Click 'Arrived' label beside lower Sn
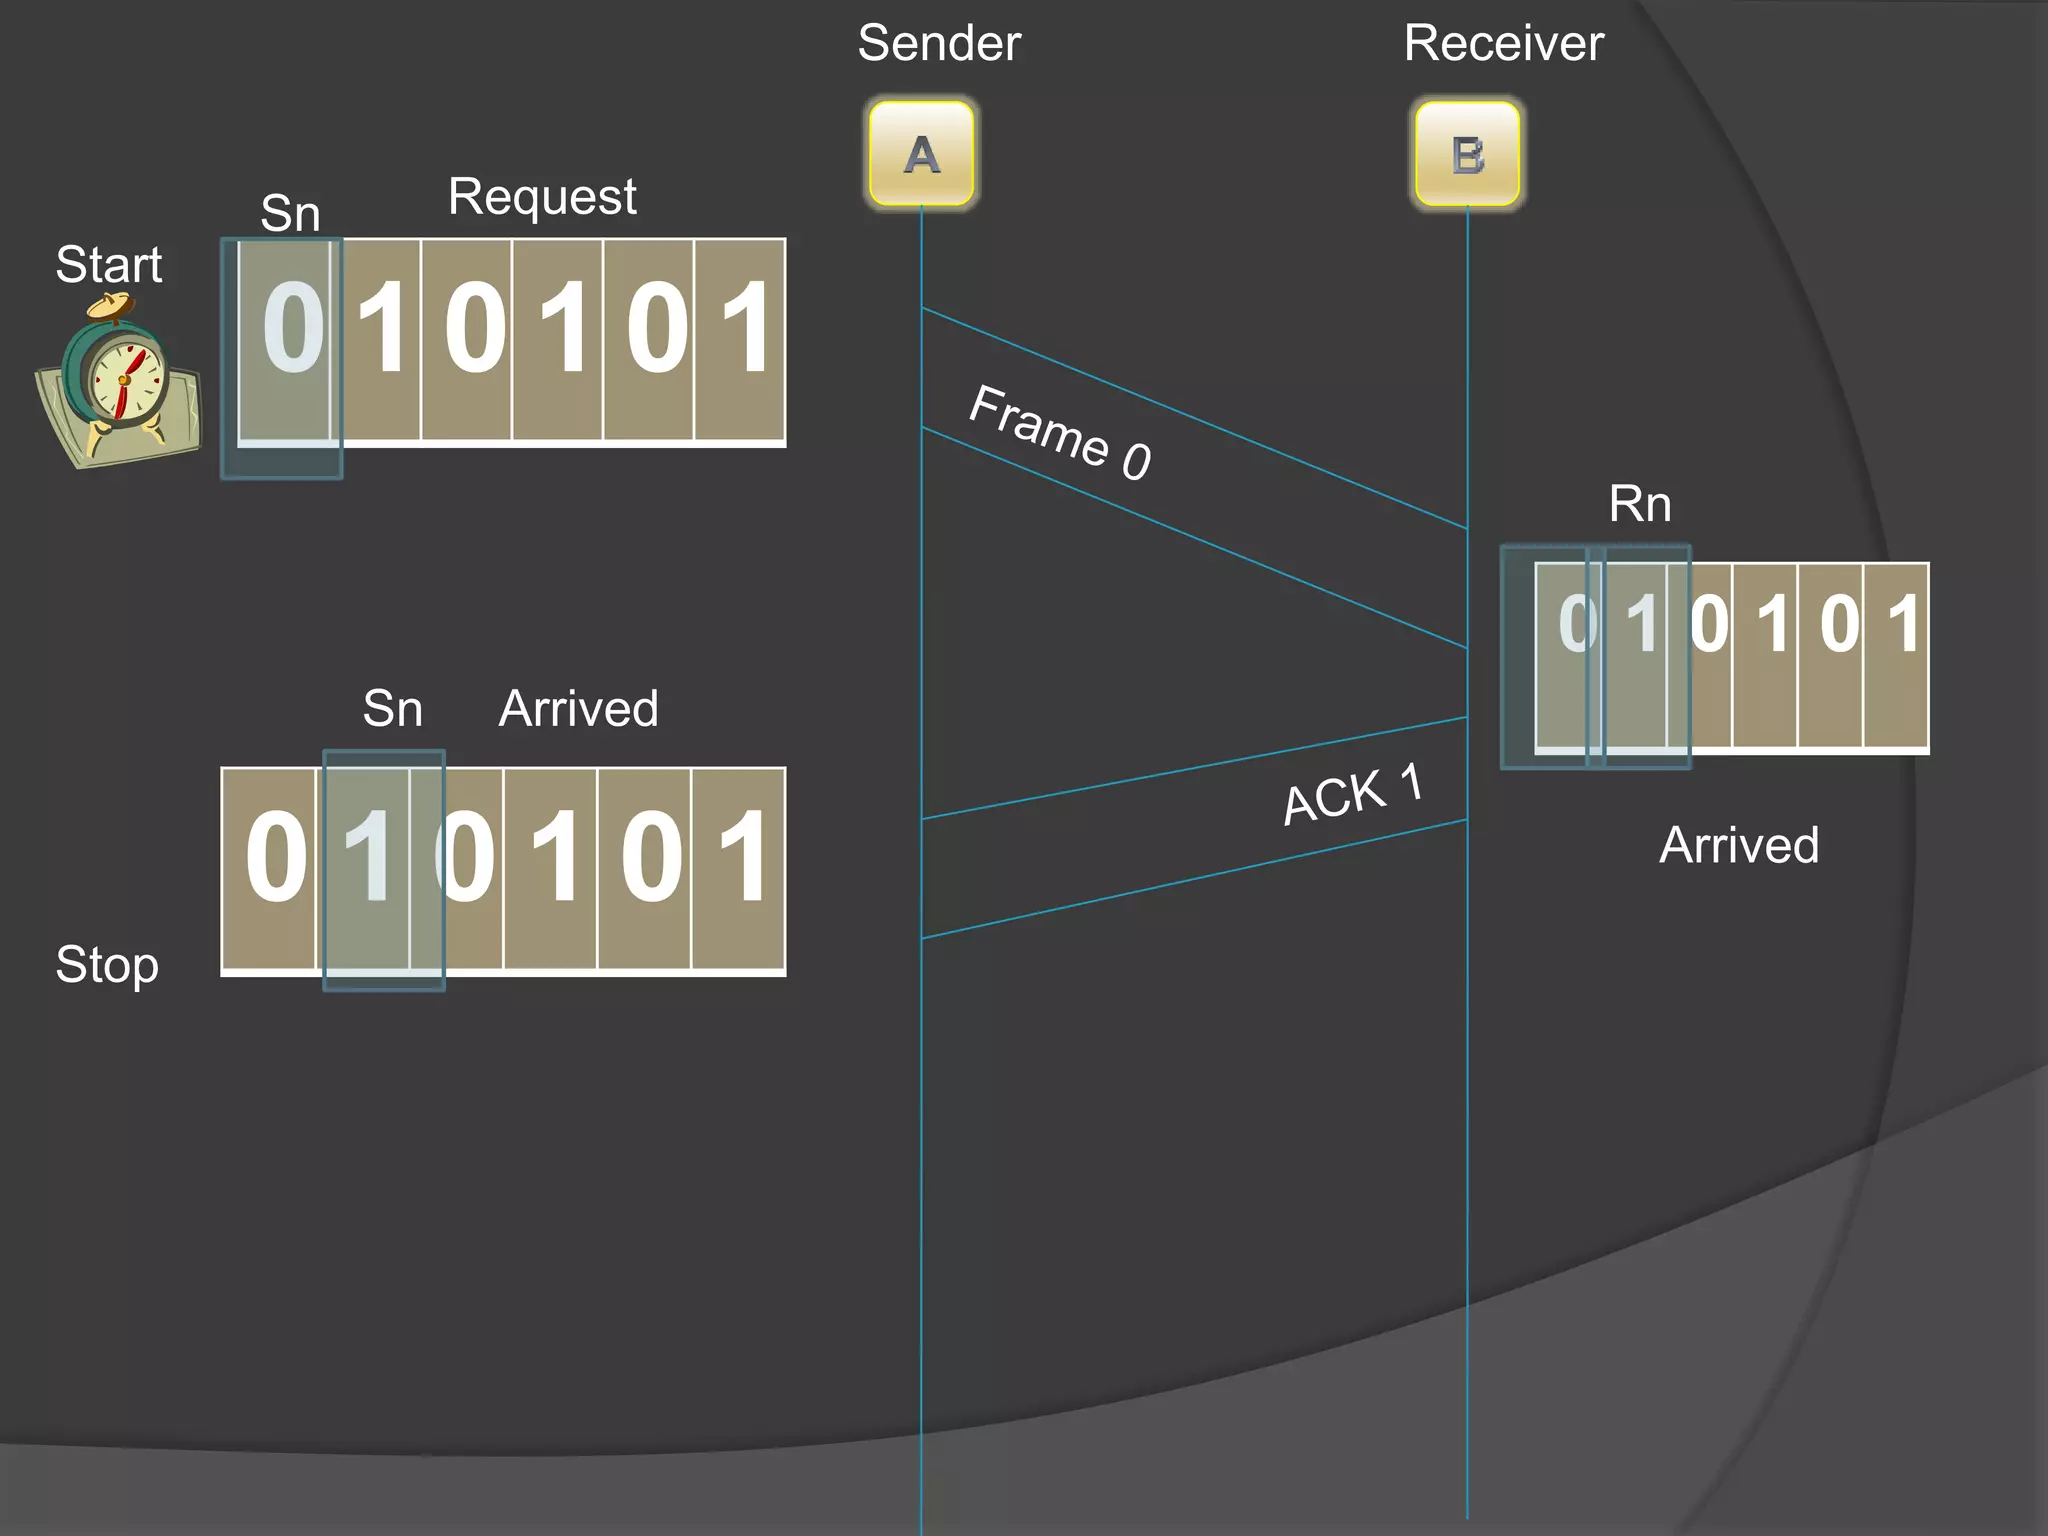The width and height of the screenshot is (2048, 1536). click(x=579, y=709)
